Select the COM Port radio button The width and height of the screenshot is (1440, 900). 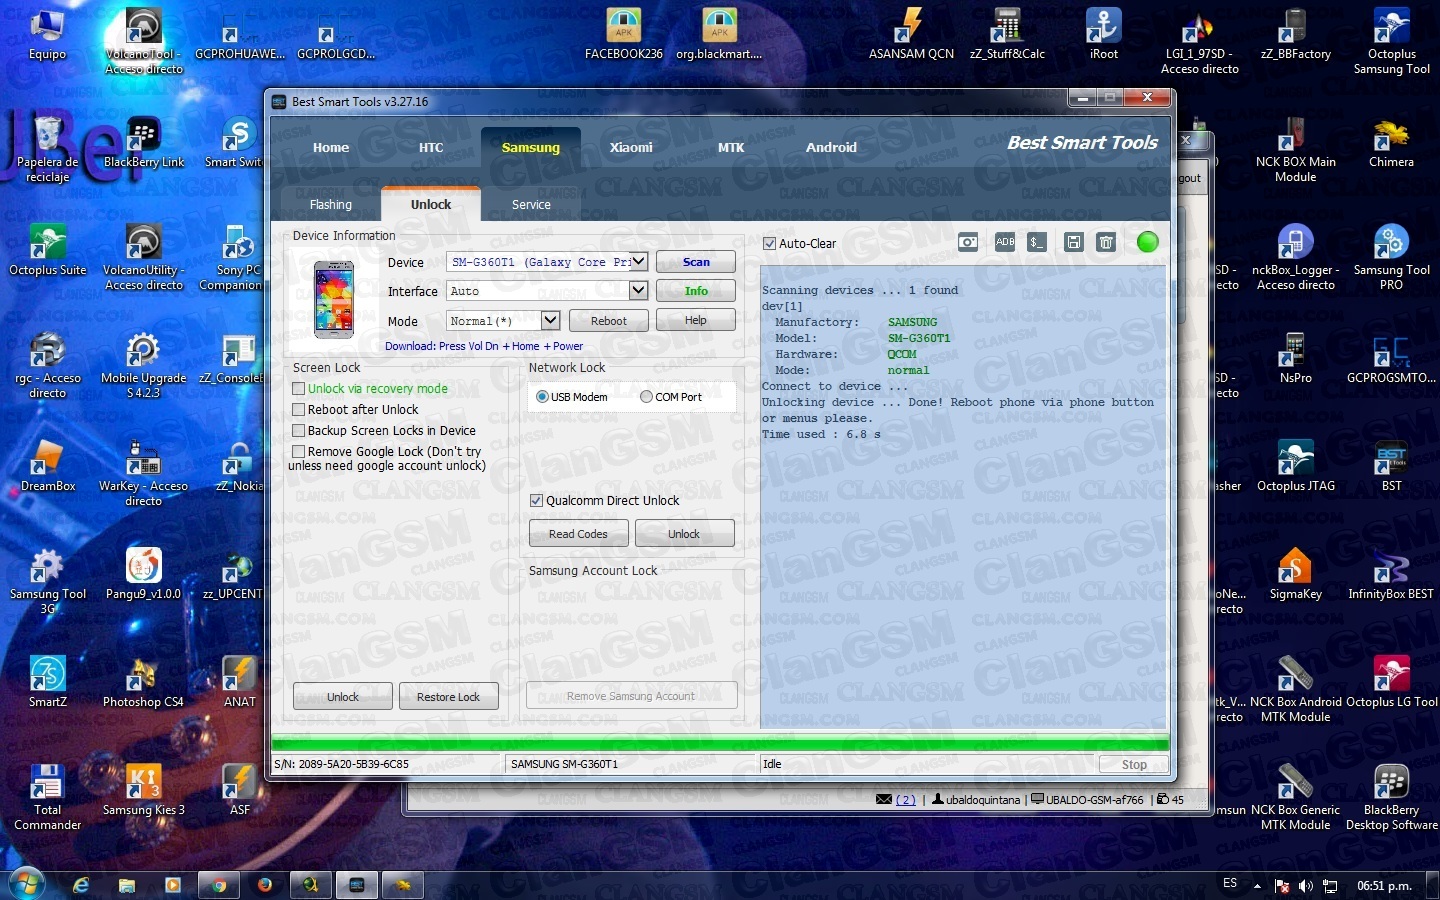[x=646, y=397]
